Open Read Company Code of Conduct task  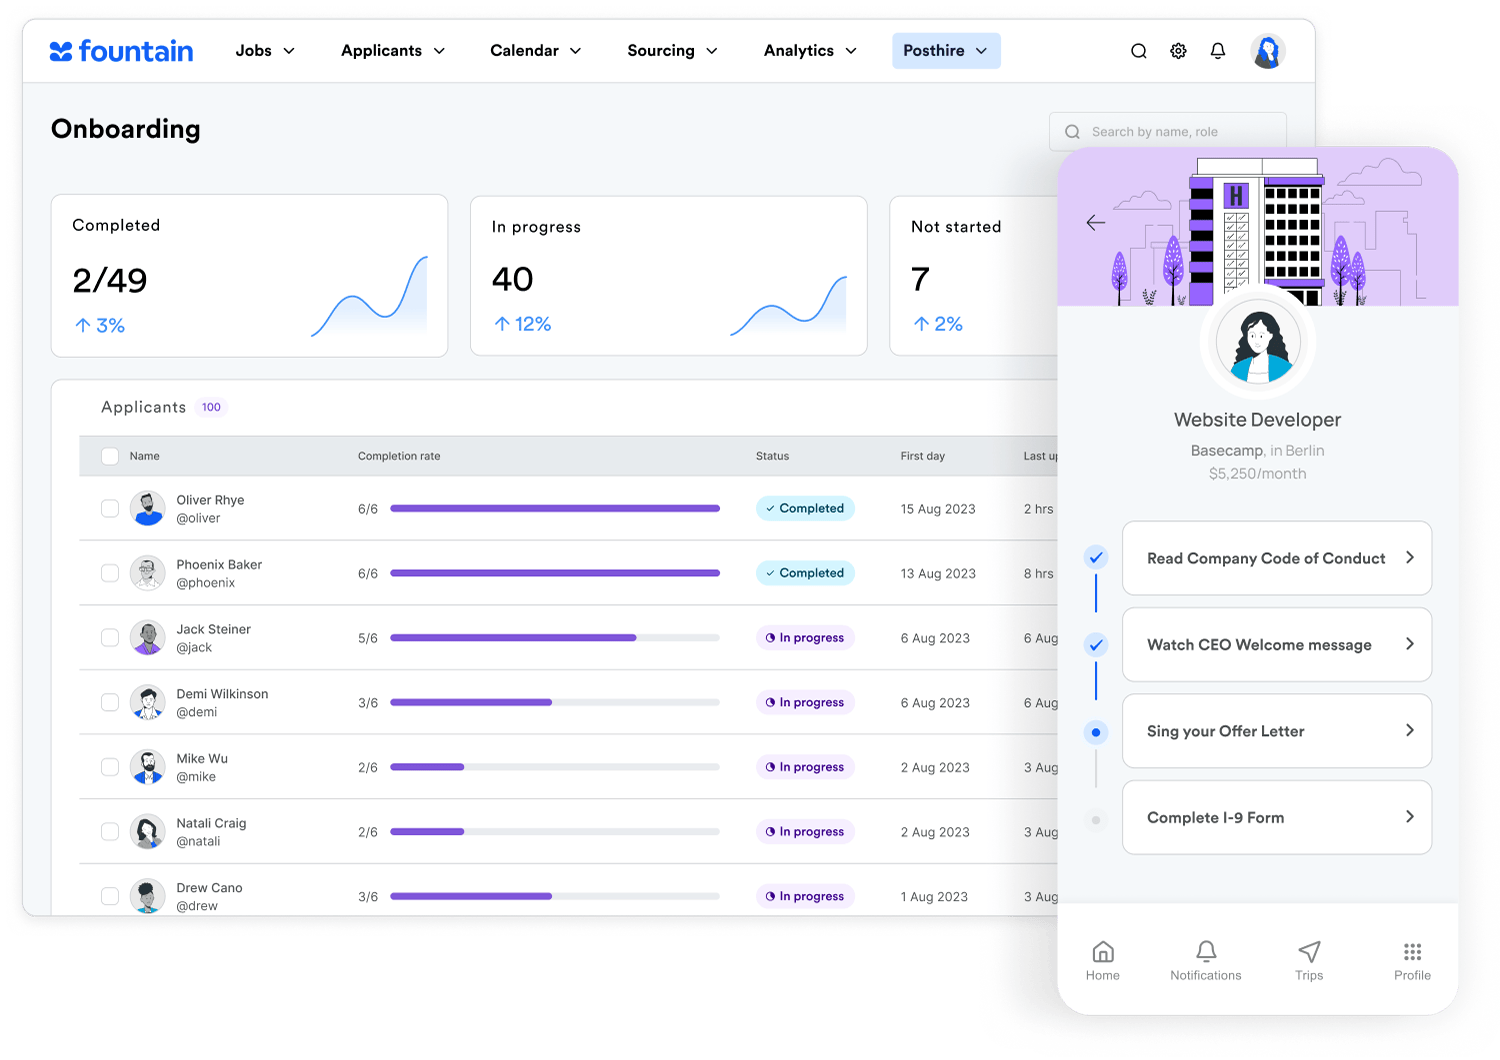1276,558
